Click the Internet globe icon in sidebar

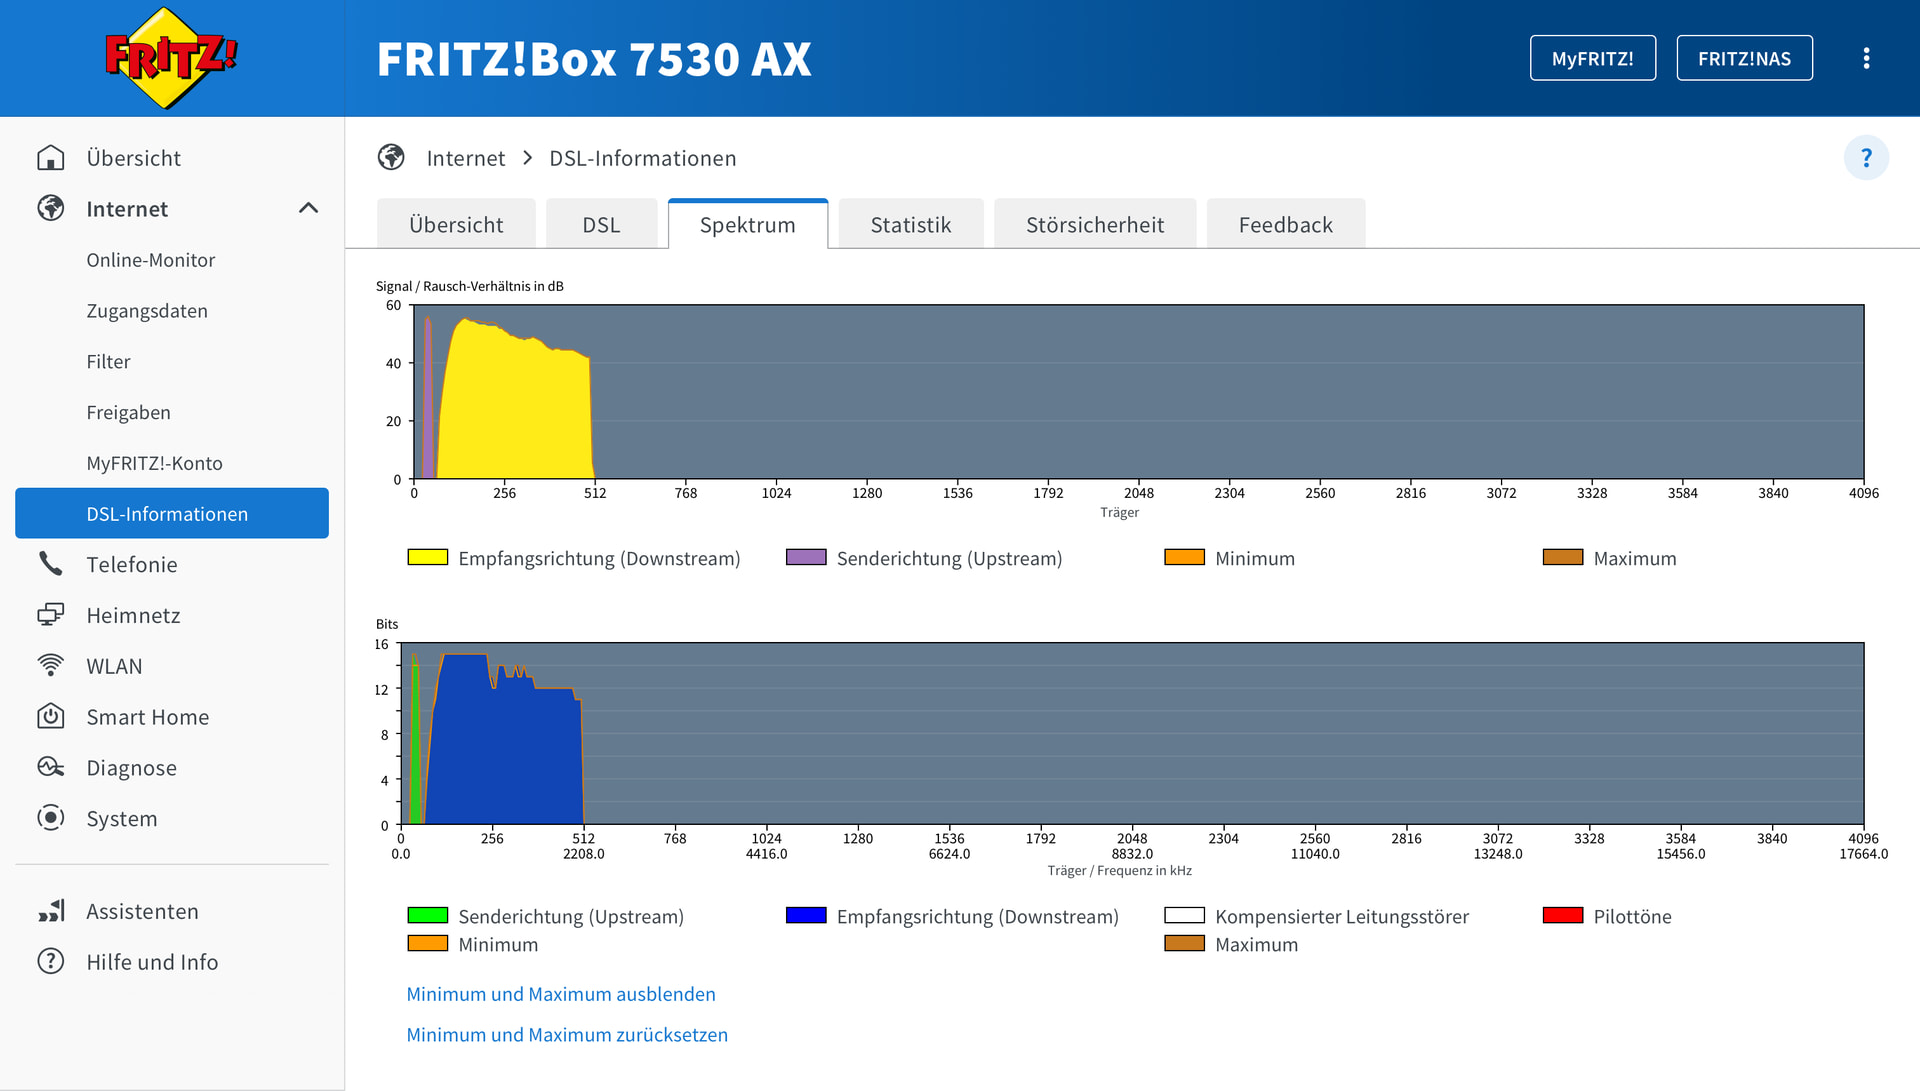point(50,208)
